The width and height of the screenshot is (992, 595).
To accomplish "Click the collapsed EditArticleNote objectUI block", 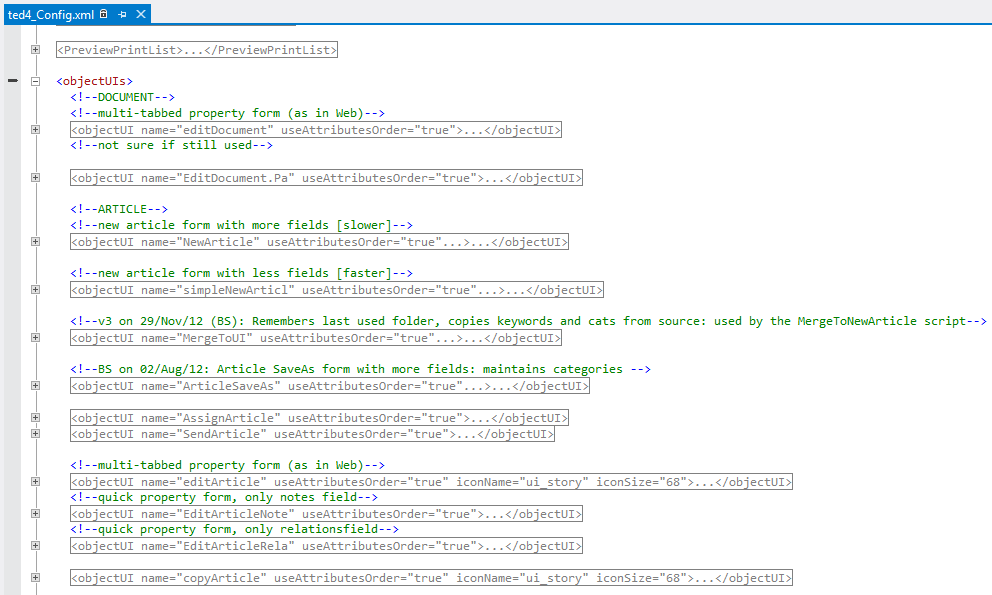I will coord(326,514).
